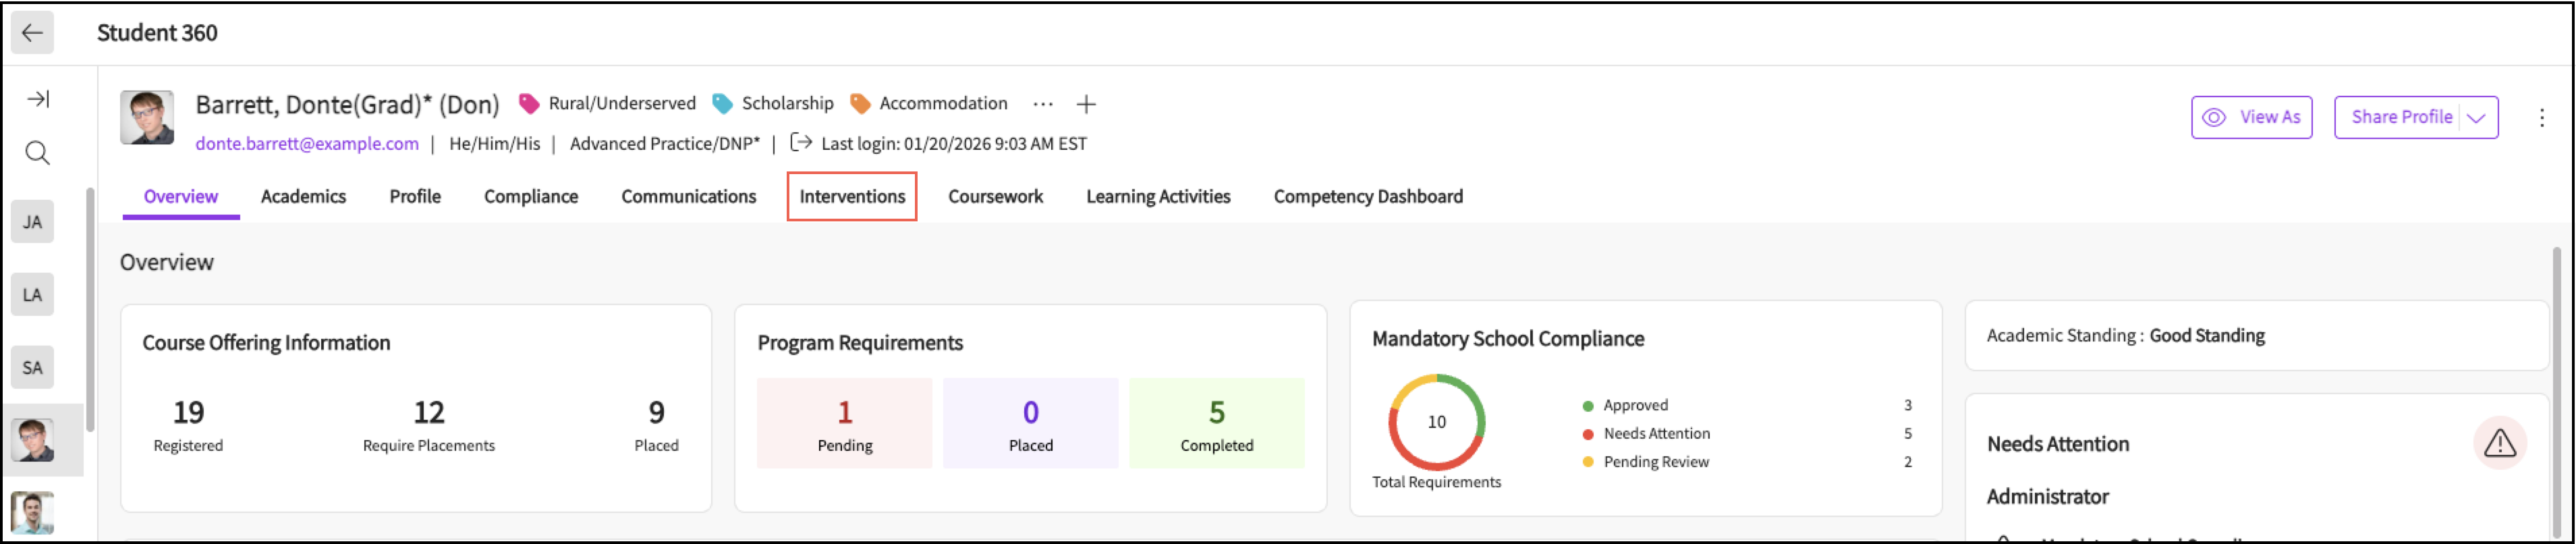The height and width of the screenshot is (544, 2576).
Task: Show more tags via ellipsis icon
Action: 1042,104
